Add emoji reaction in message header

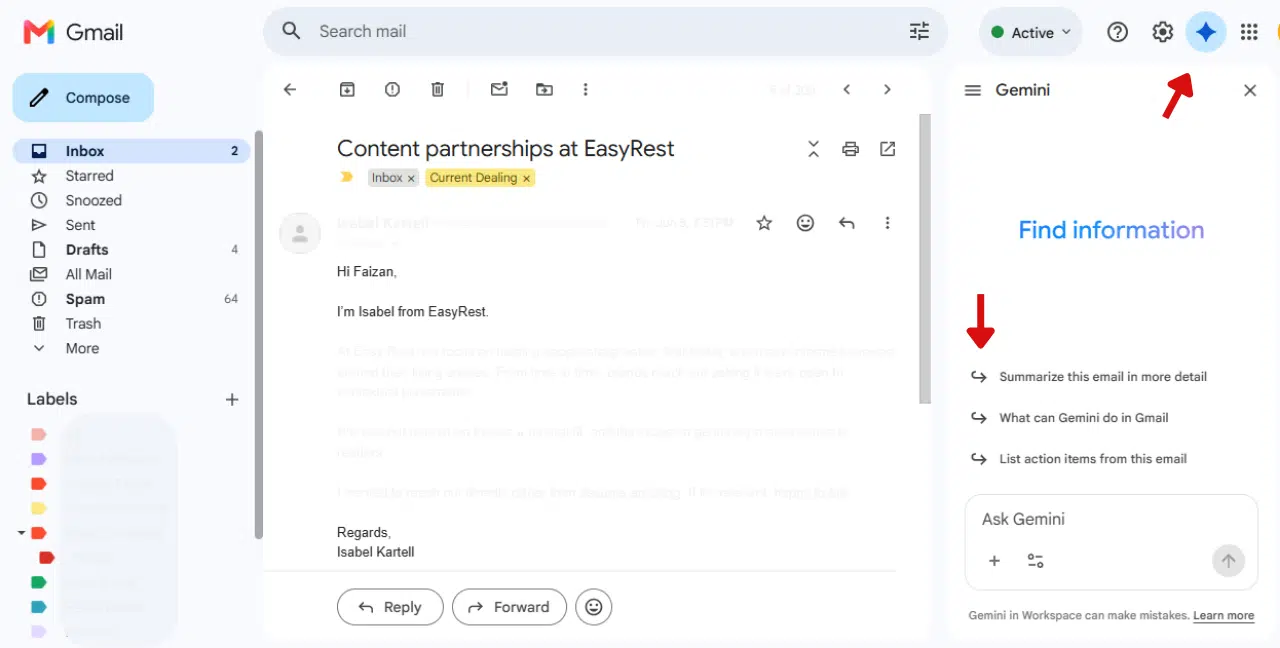pyautogui.click(x=805, y=223)
